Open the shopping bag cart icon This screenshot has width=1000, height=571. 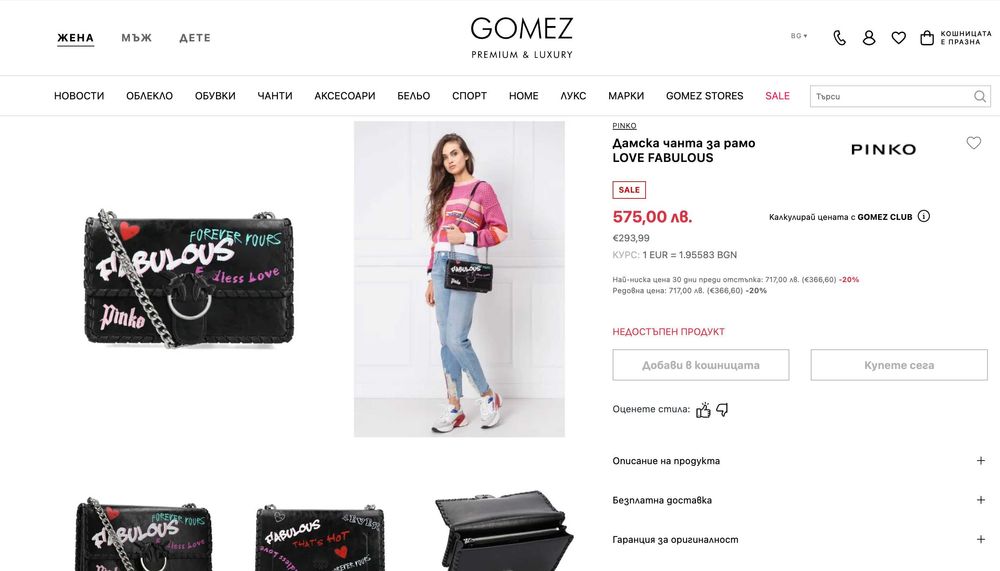(927, 38)
